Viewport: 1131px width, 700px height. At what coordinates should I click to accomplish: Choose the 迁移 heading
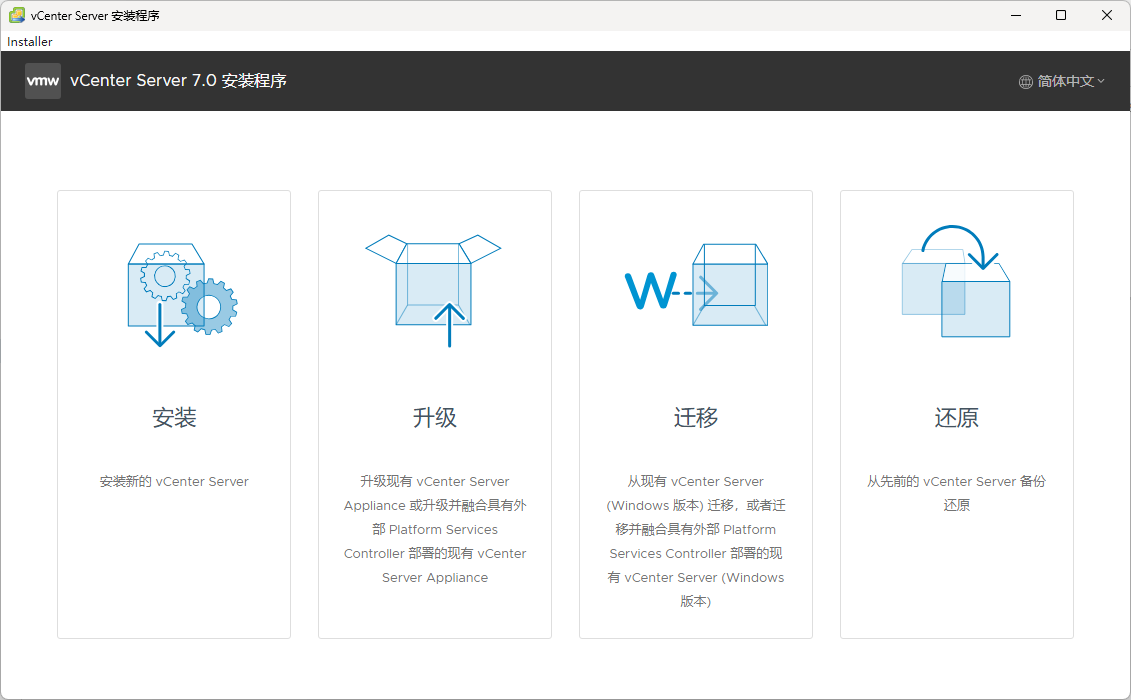coord(696,418)
